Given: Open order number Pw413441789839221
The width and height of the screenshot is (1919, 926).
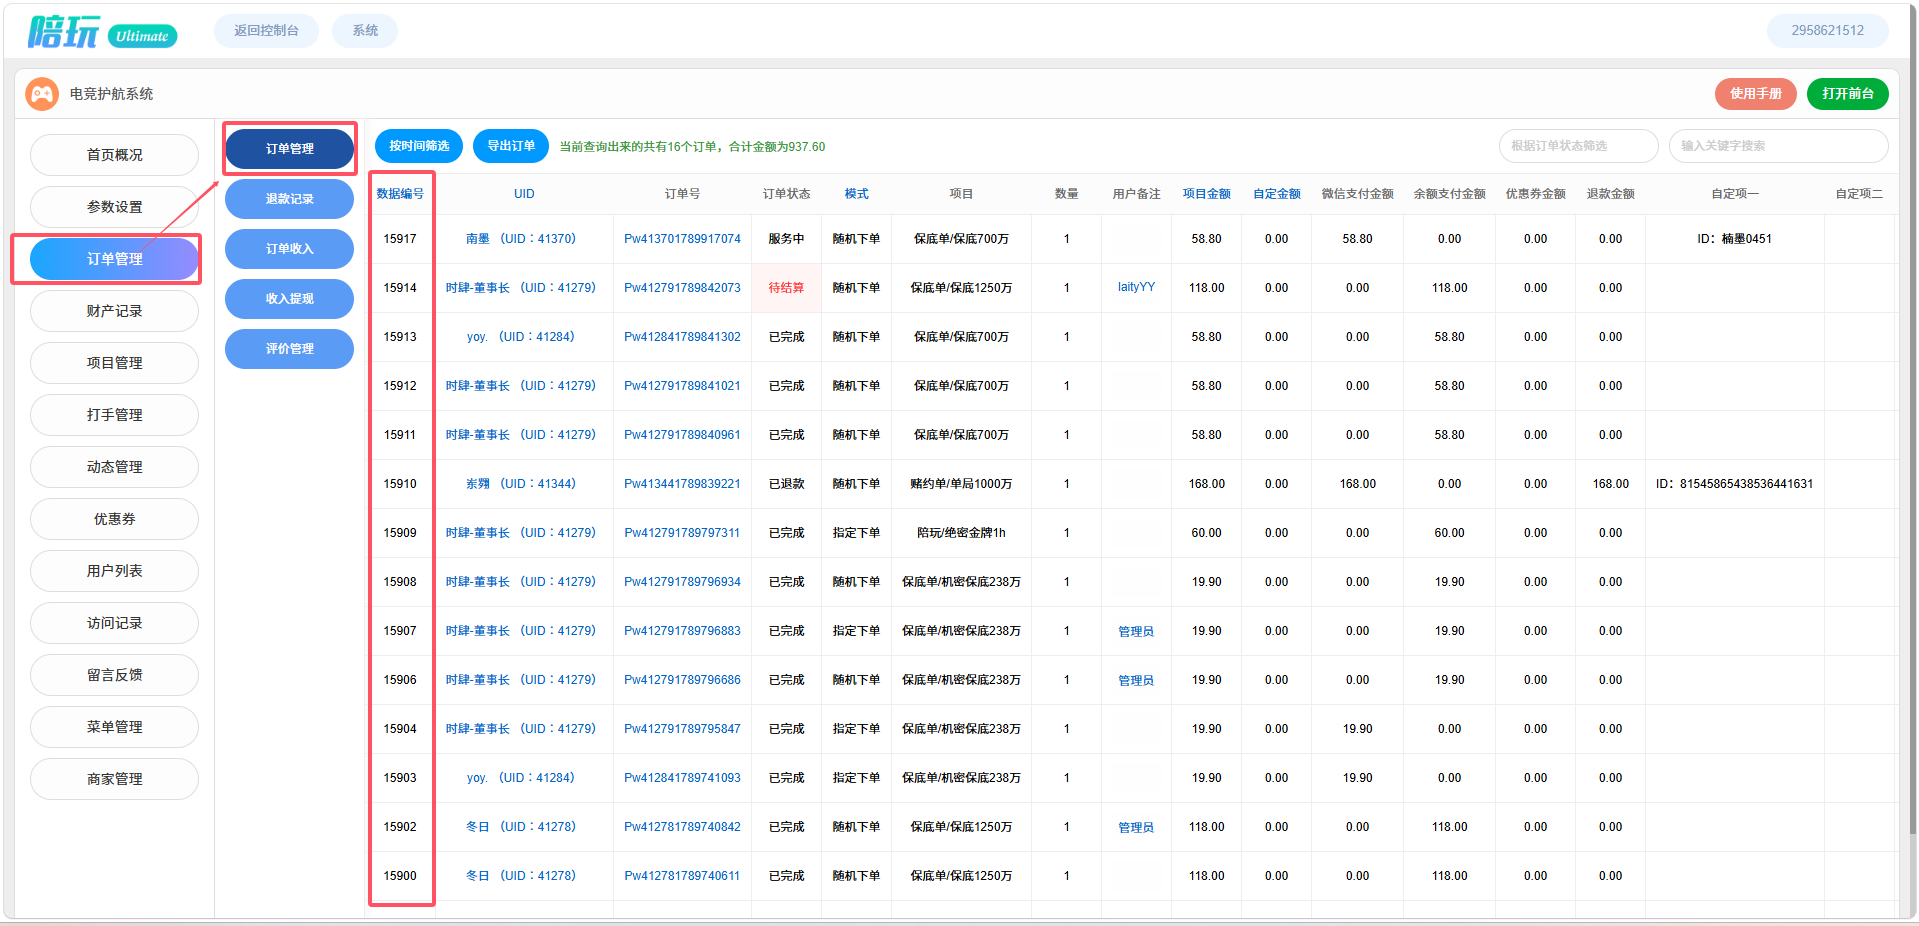Looking at the screenshot, I should (x=683, y=484).
